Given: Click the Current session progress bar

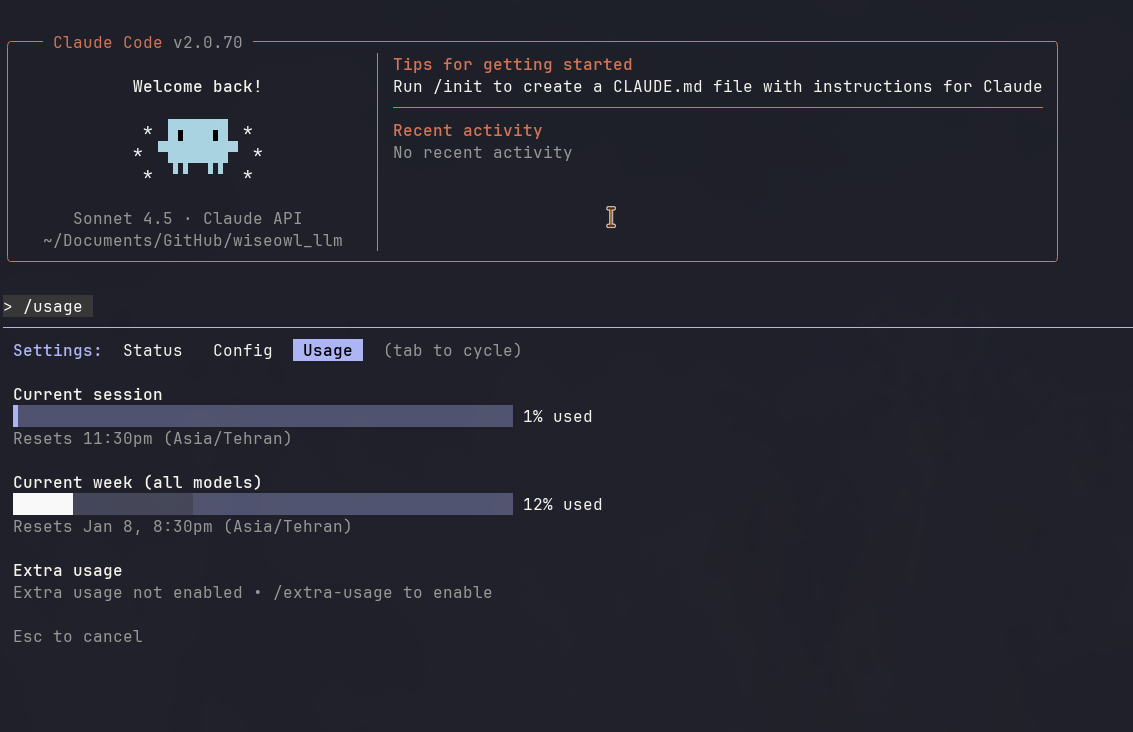Looking at the screenshot, I should (262, 416).
